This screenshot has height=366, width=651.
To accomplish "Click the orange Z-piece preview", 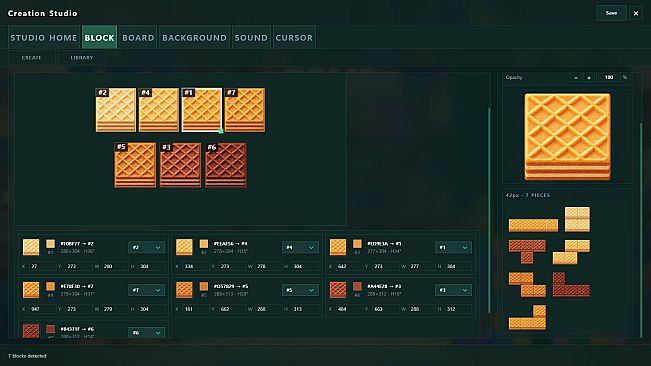I will 527,284.
